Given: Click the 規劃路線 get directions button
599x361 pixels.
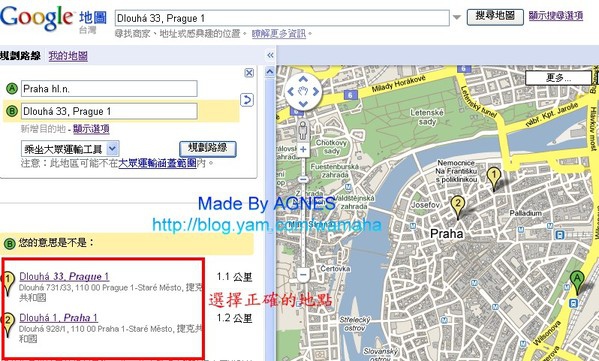Looking at the screenshot, I should (x=207, y=149).
